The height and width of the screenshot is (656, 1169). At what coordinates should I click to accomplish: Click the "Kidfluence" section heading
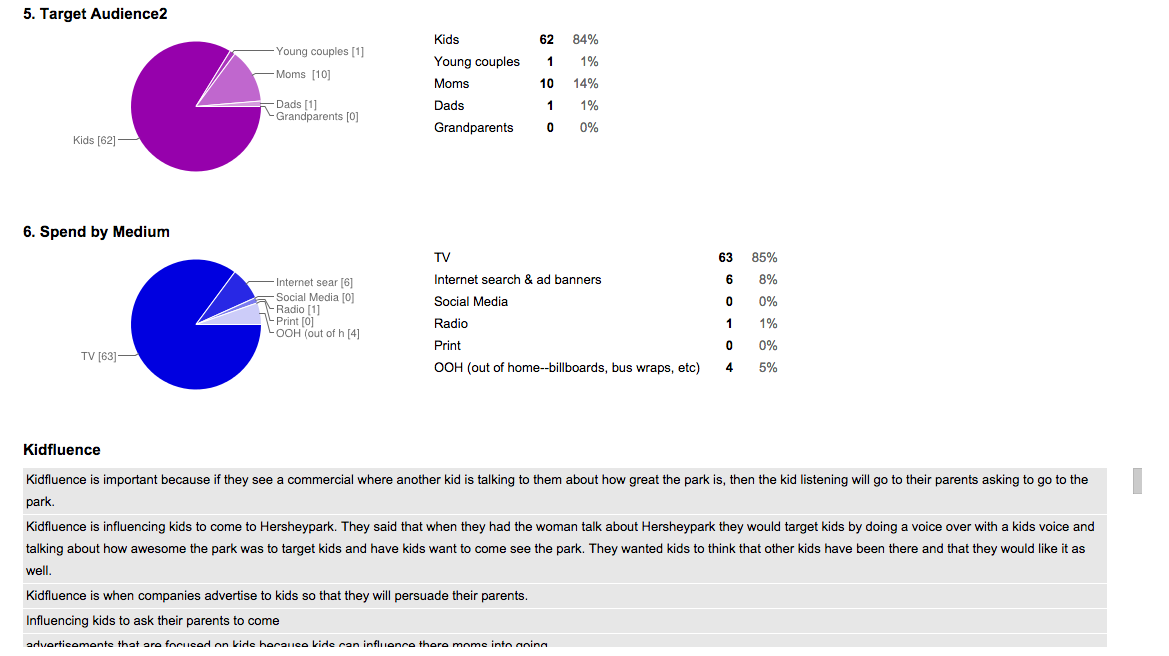tap(62, 450)
